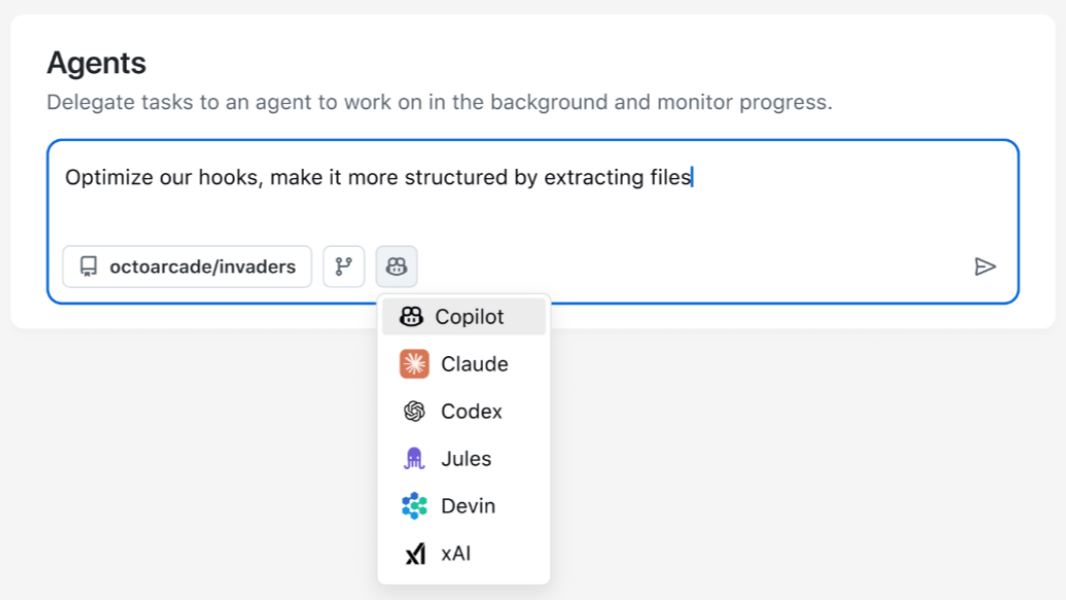Click the monitor icon beside octoarcade/invaders
Image resolution: width=1066 pixels, height=600 pixels.
point(88,266)
